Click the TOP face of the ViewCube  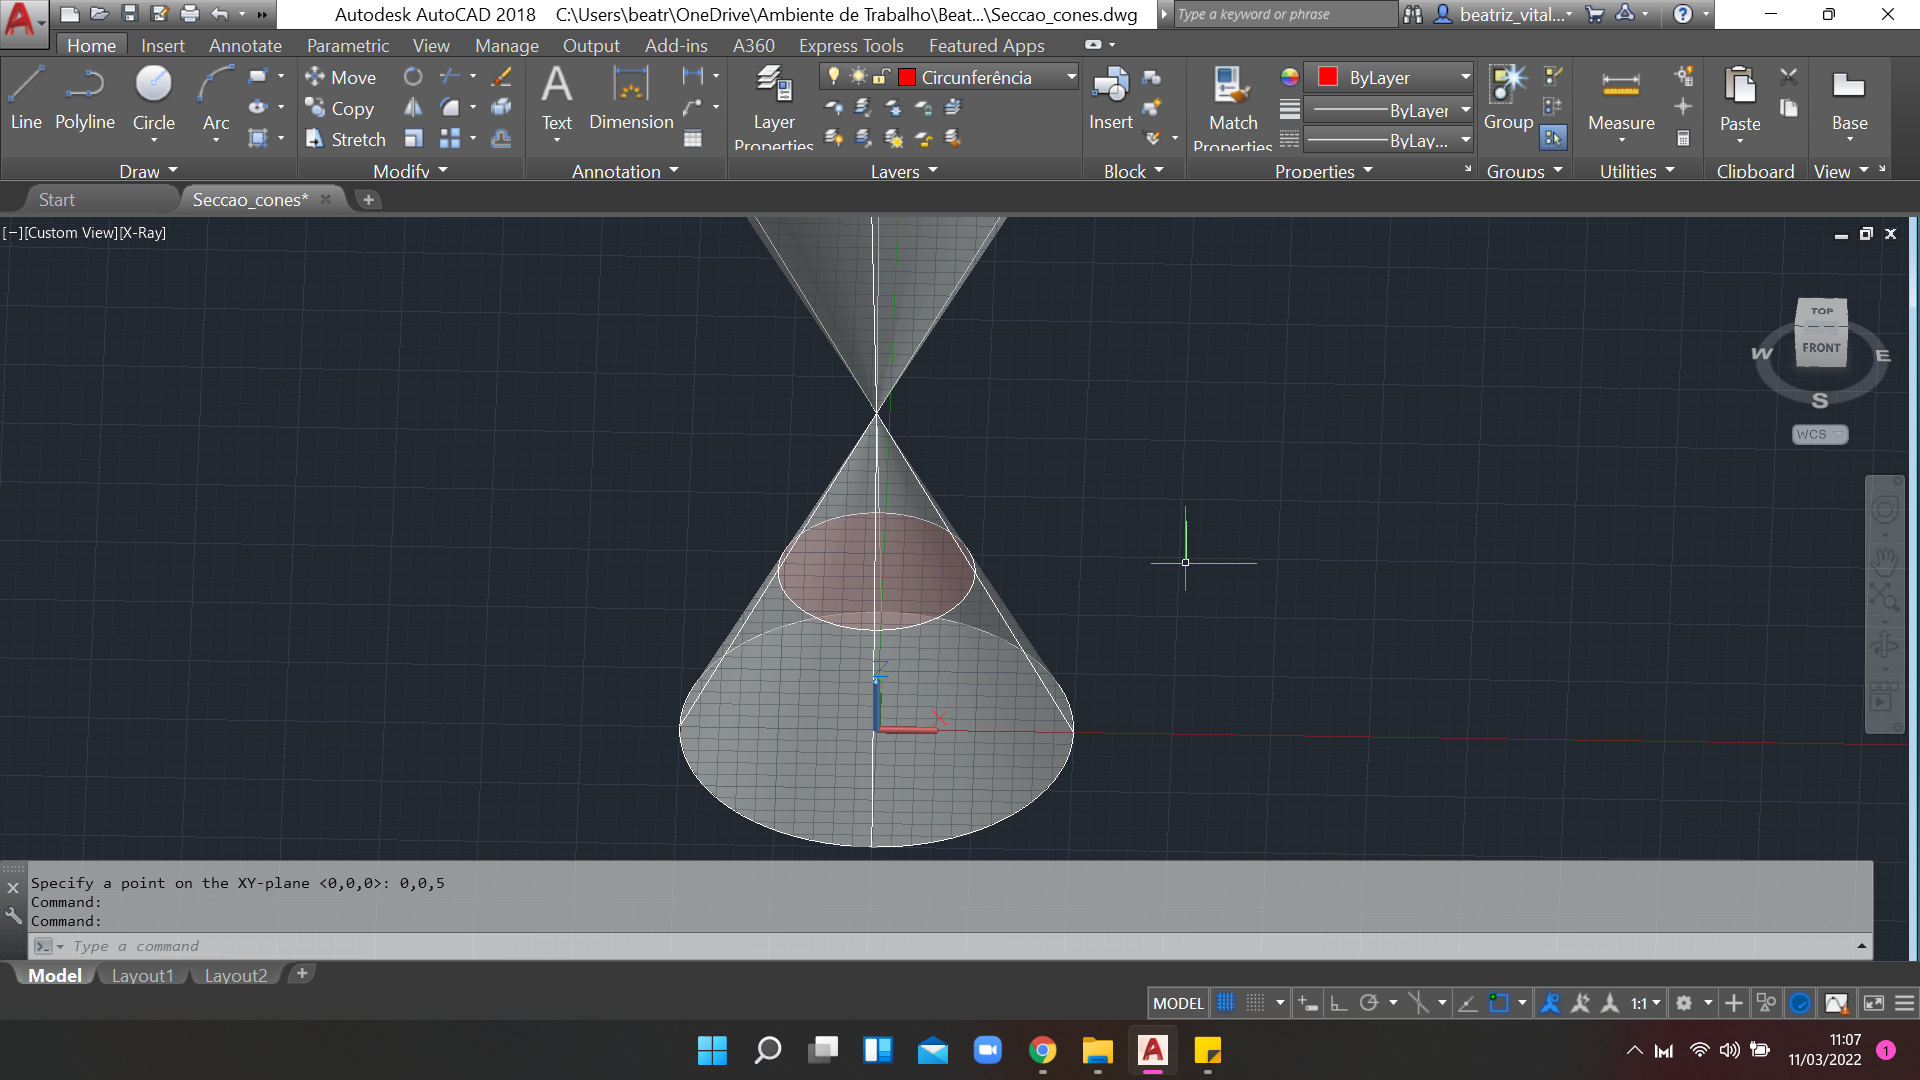1822,311
